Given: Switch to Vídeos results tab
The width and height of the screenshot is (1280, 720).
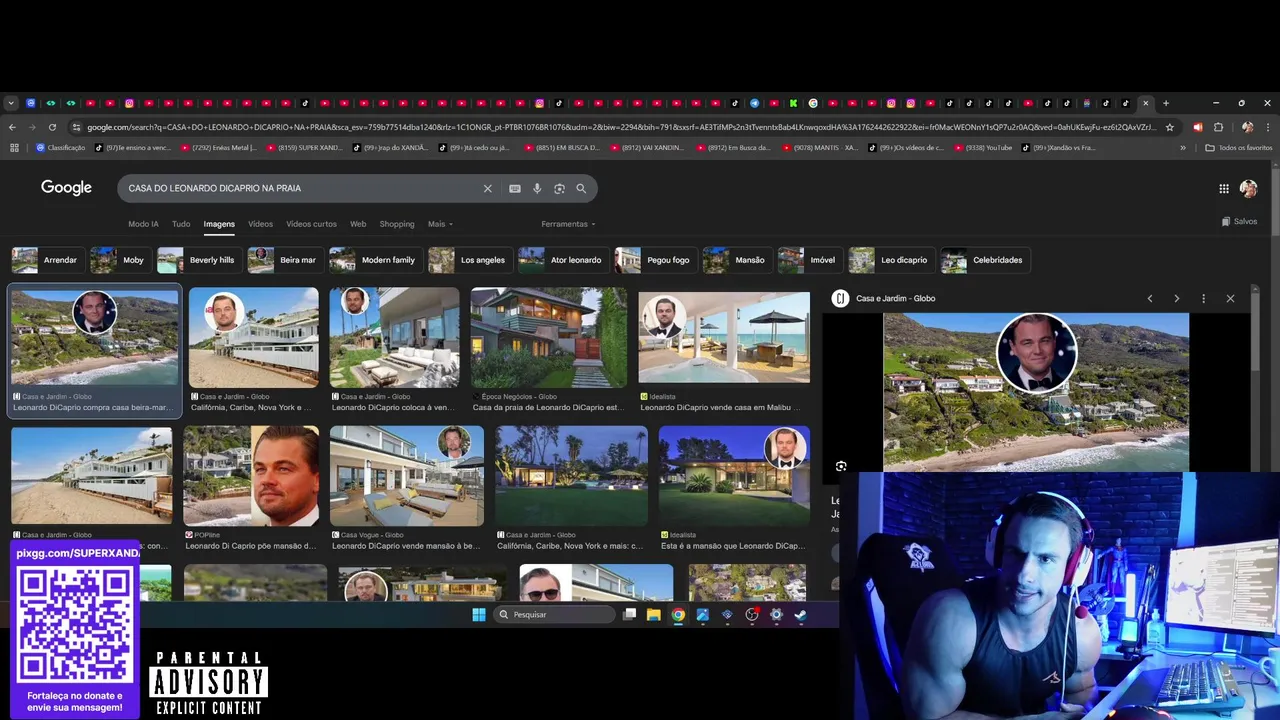Looking at the screenshot, I should [260, 224].
